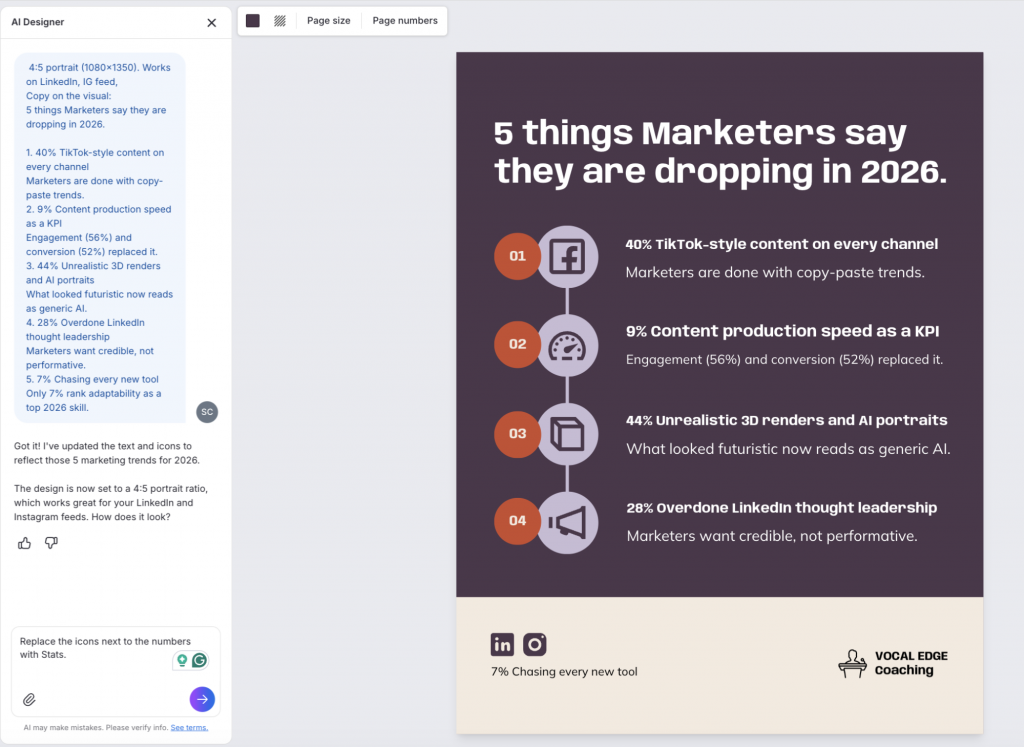Click the SC user avatar
The image size is (1024, 747).
tap(207, 412)
